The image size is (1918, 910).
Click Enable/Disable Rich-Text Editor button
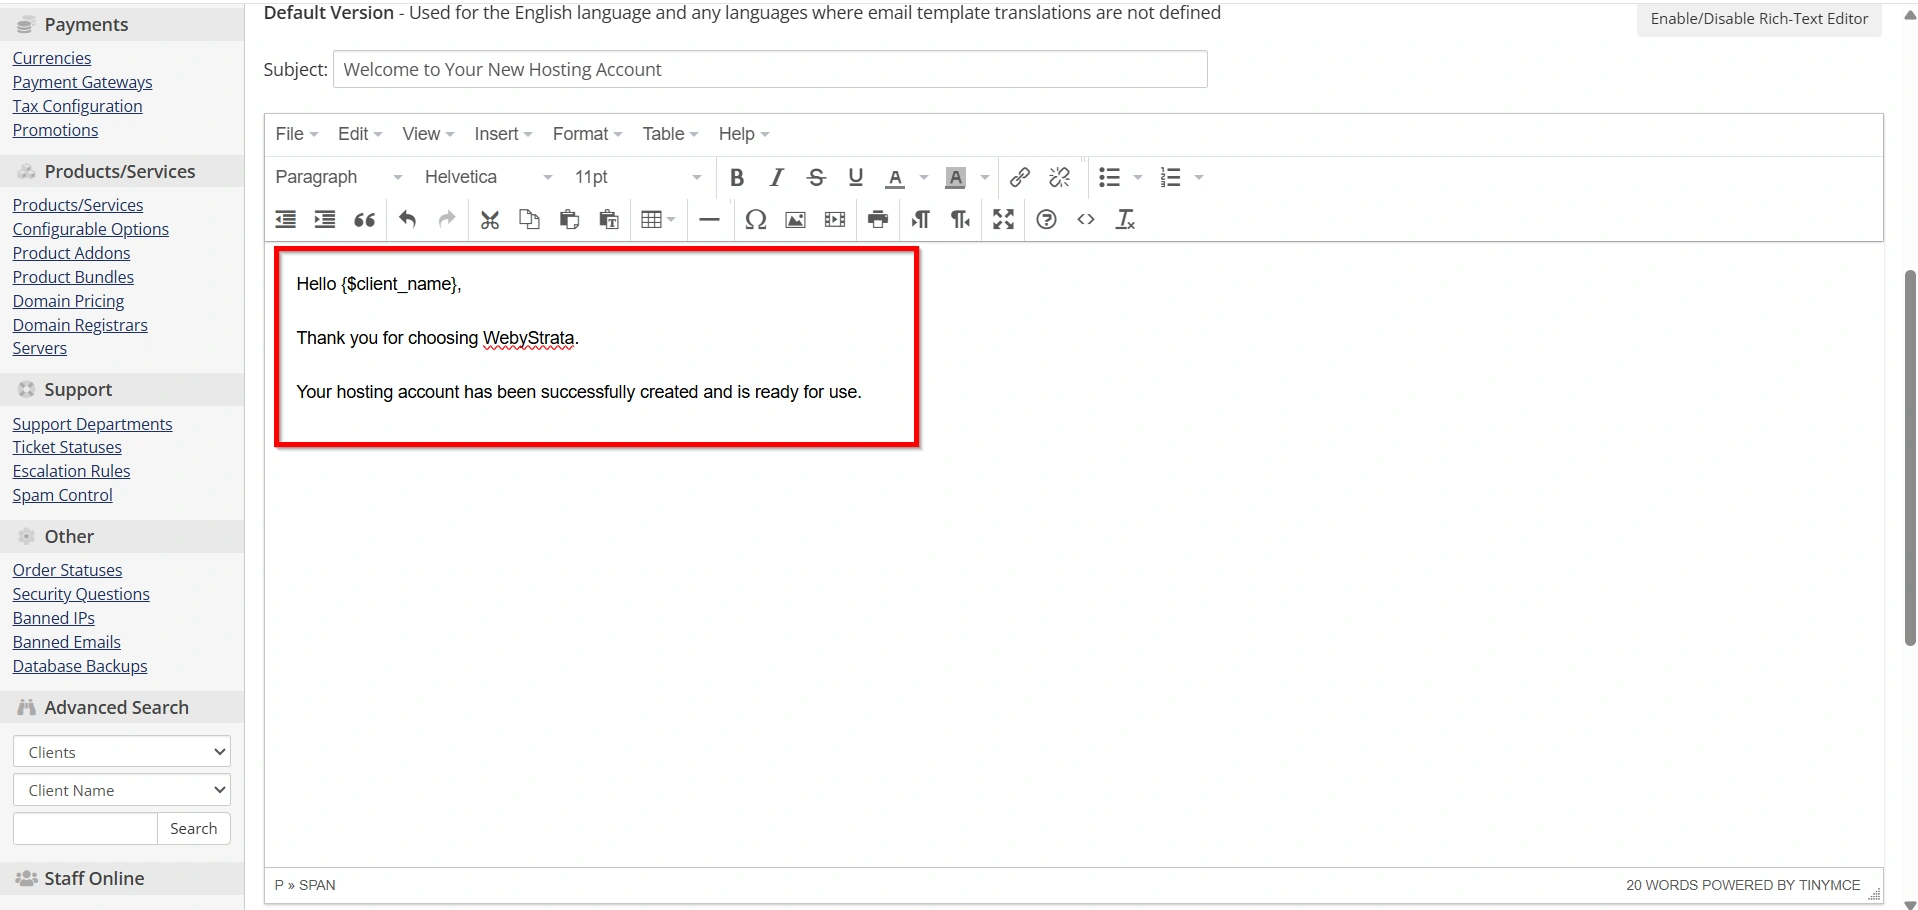1759,18
